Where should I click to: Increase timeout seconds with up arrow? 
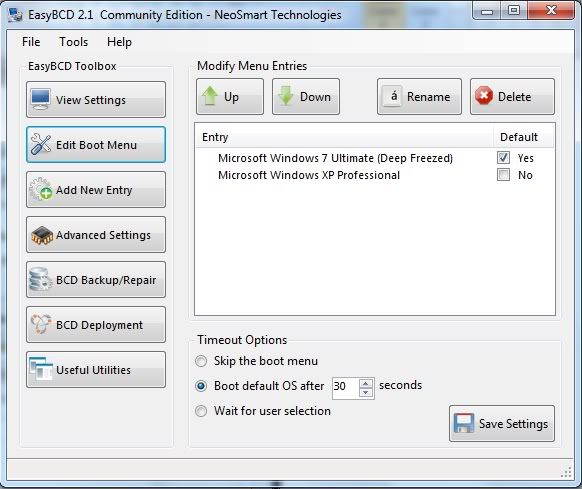coord(366,384)
